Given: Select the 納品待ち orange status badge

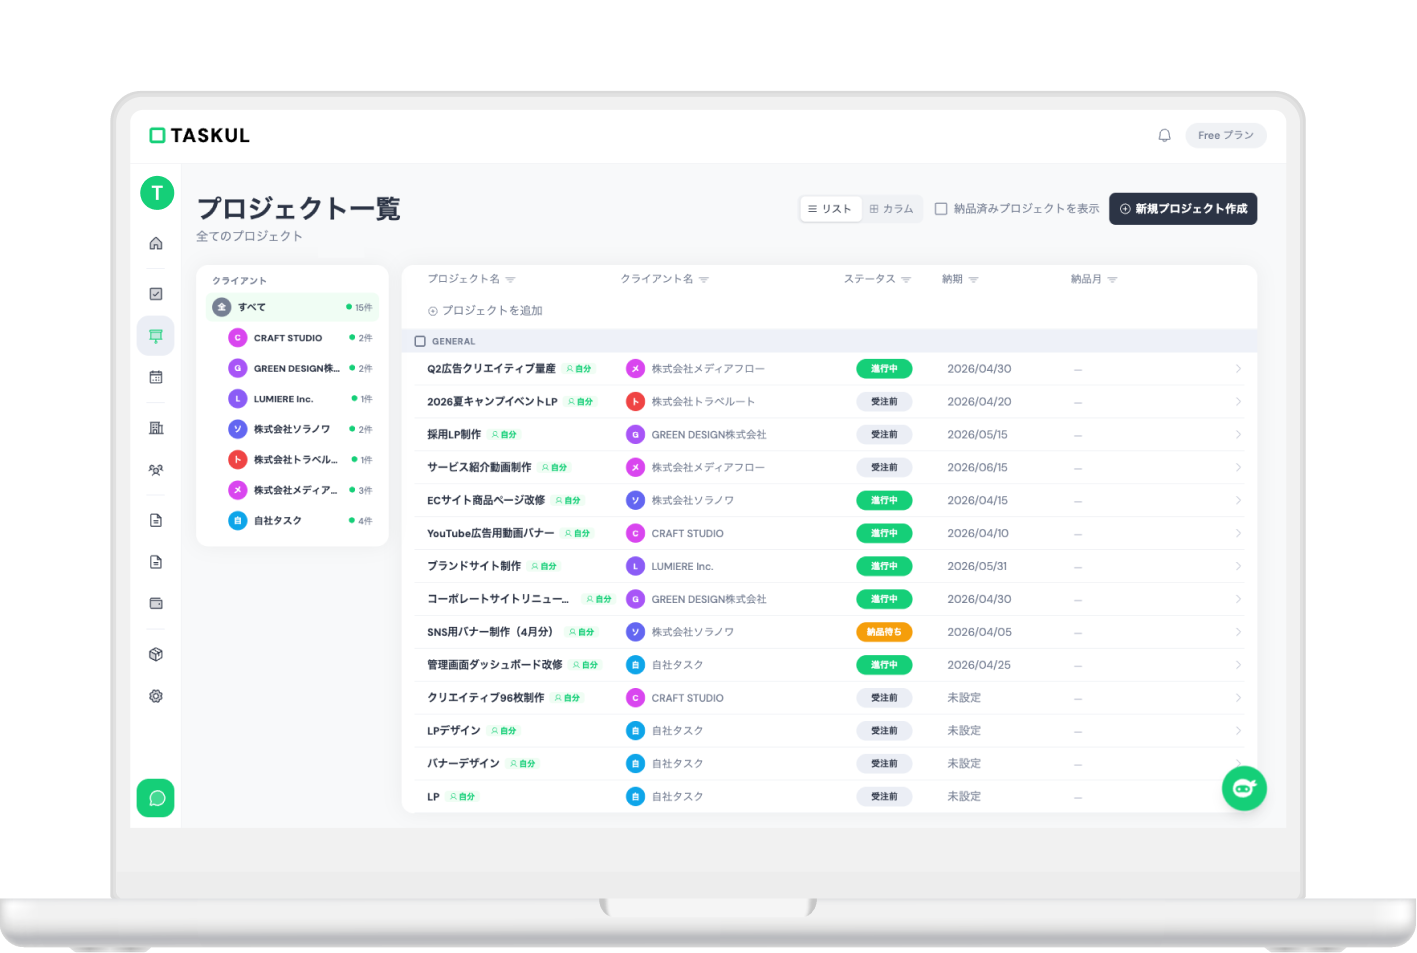Looking at the screenshot, I should tap(884, 631).
